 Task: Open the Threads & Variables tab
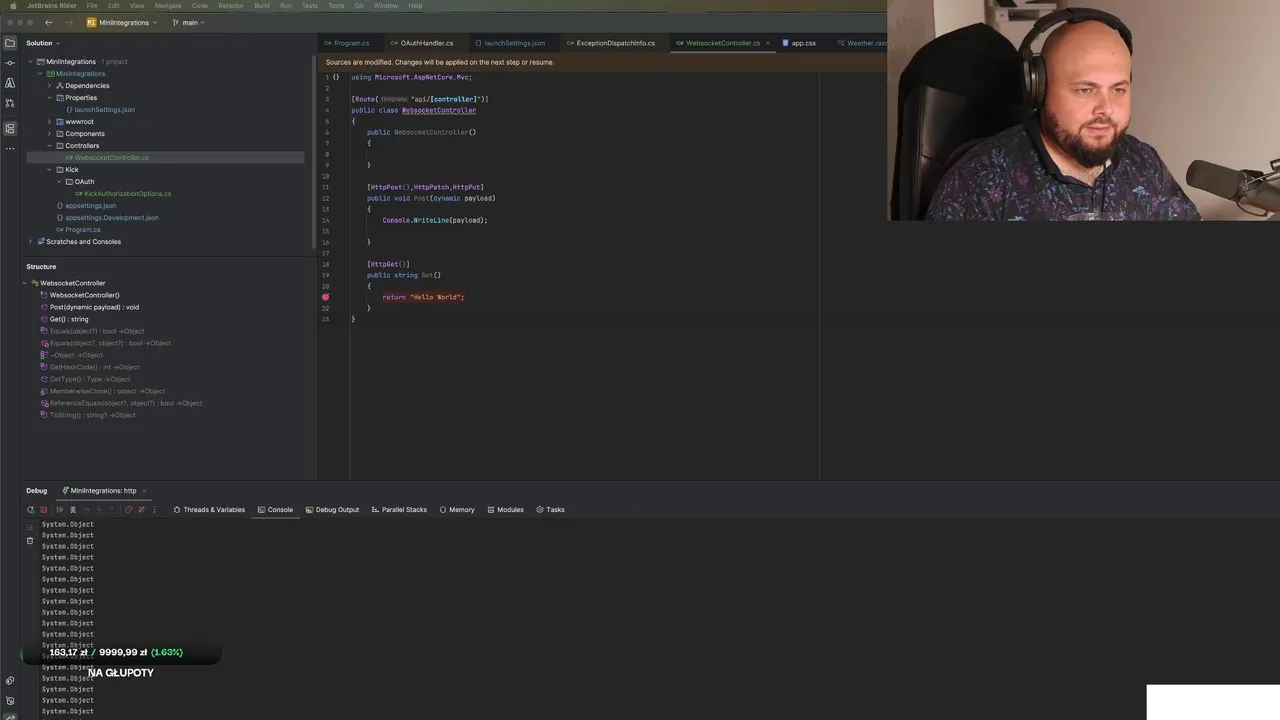coord(209,510)
